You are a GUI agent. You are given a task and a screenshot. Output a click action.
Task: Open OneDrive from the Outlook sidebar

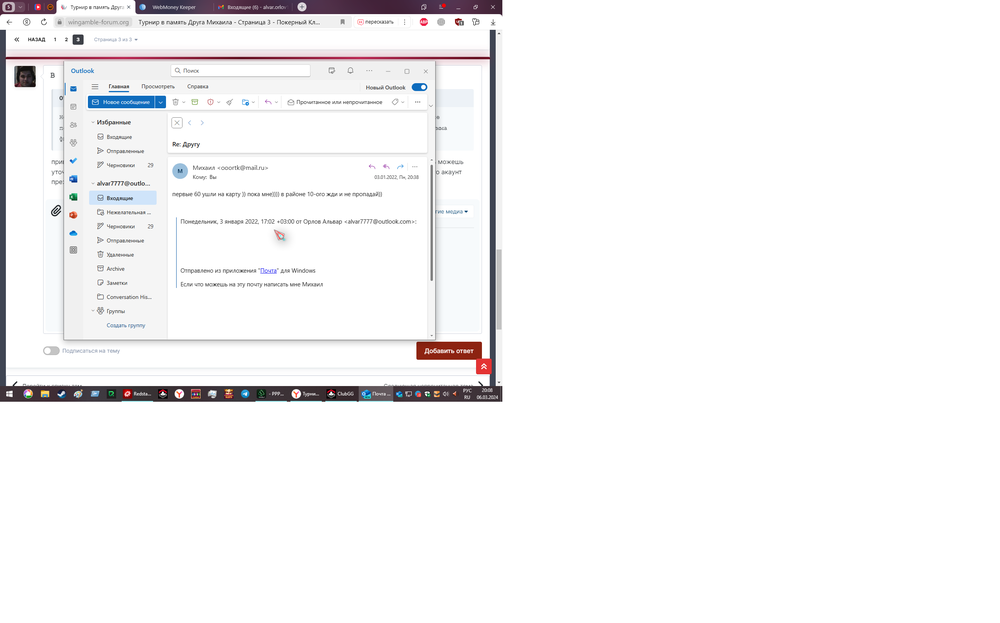(73, 233)
